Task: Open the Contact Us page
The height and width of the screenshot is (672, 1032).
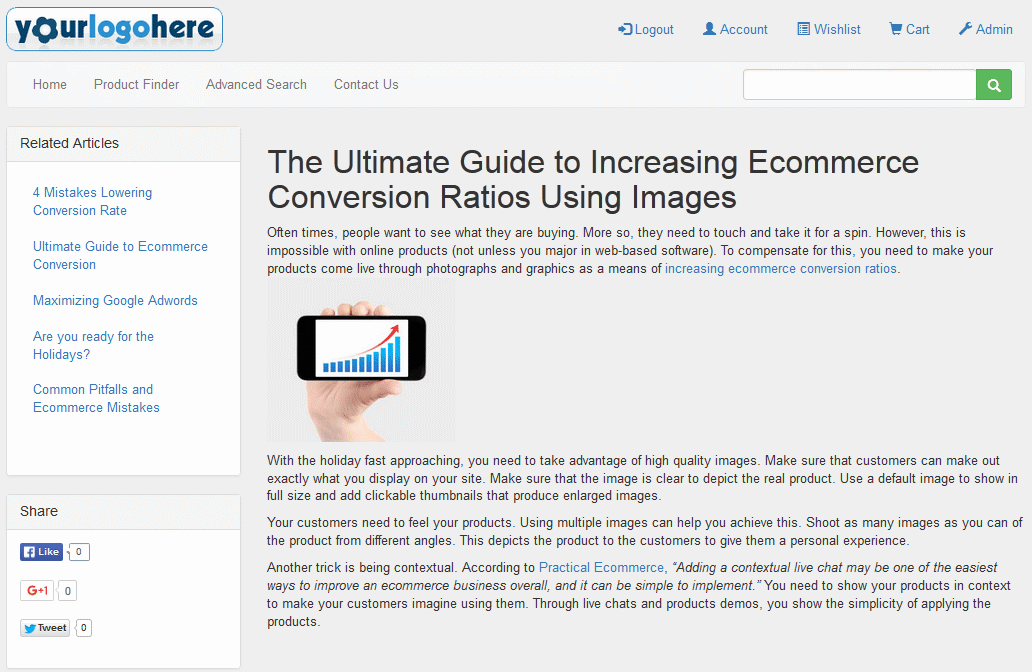Action: tap(366, 85)
